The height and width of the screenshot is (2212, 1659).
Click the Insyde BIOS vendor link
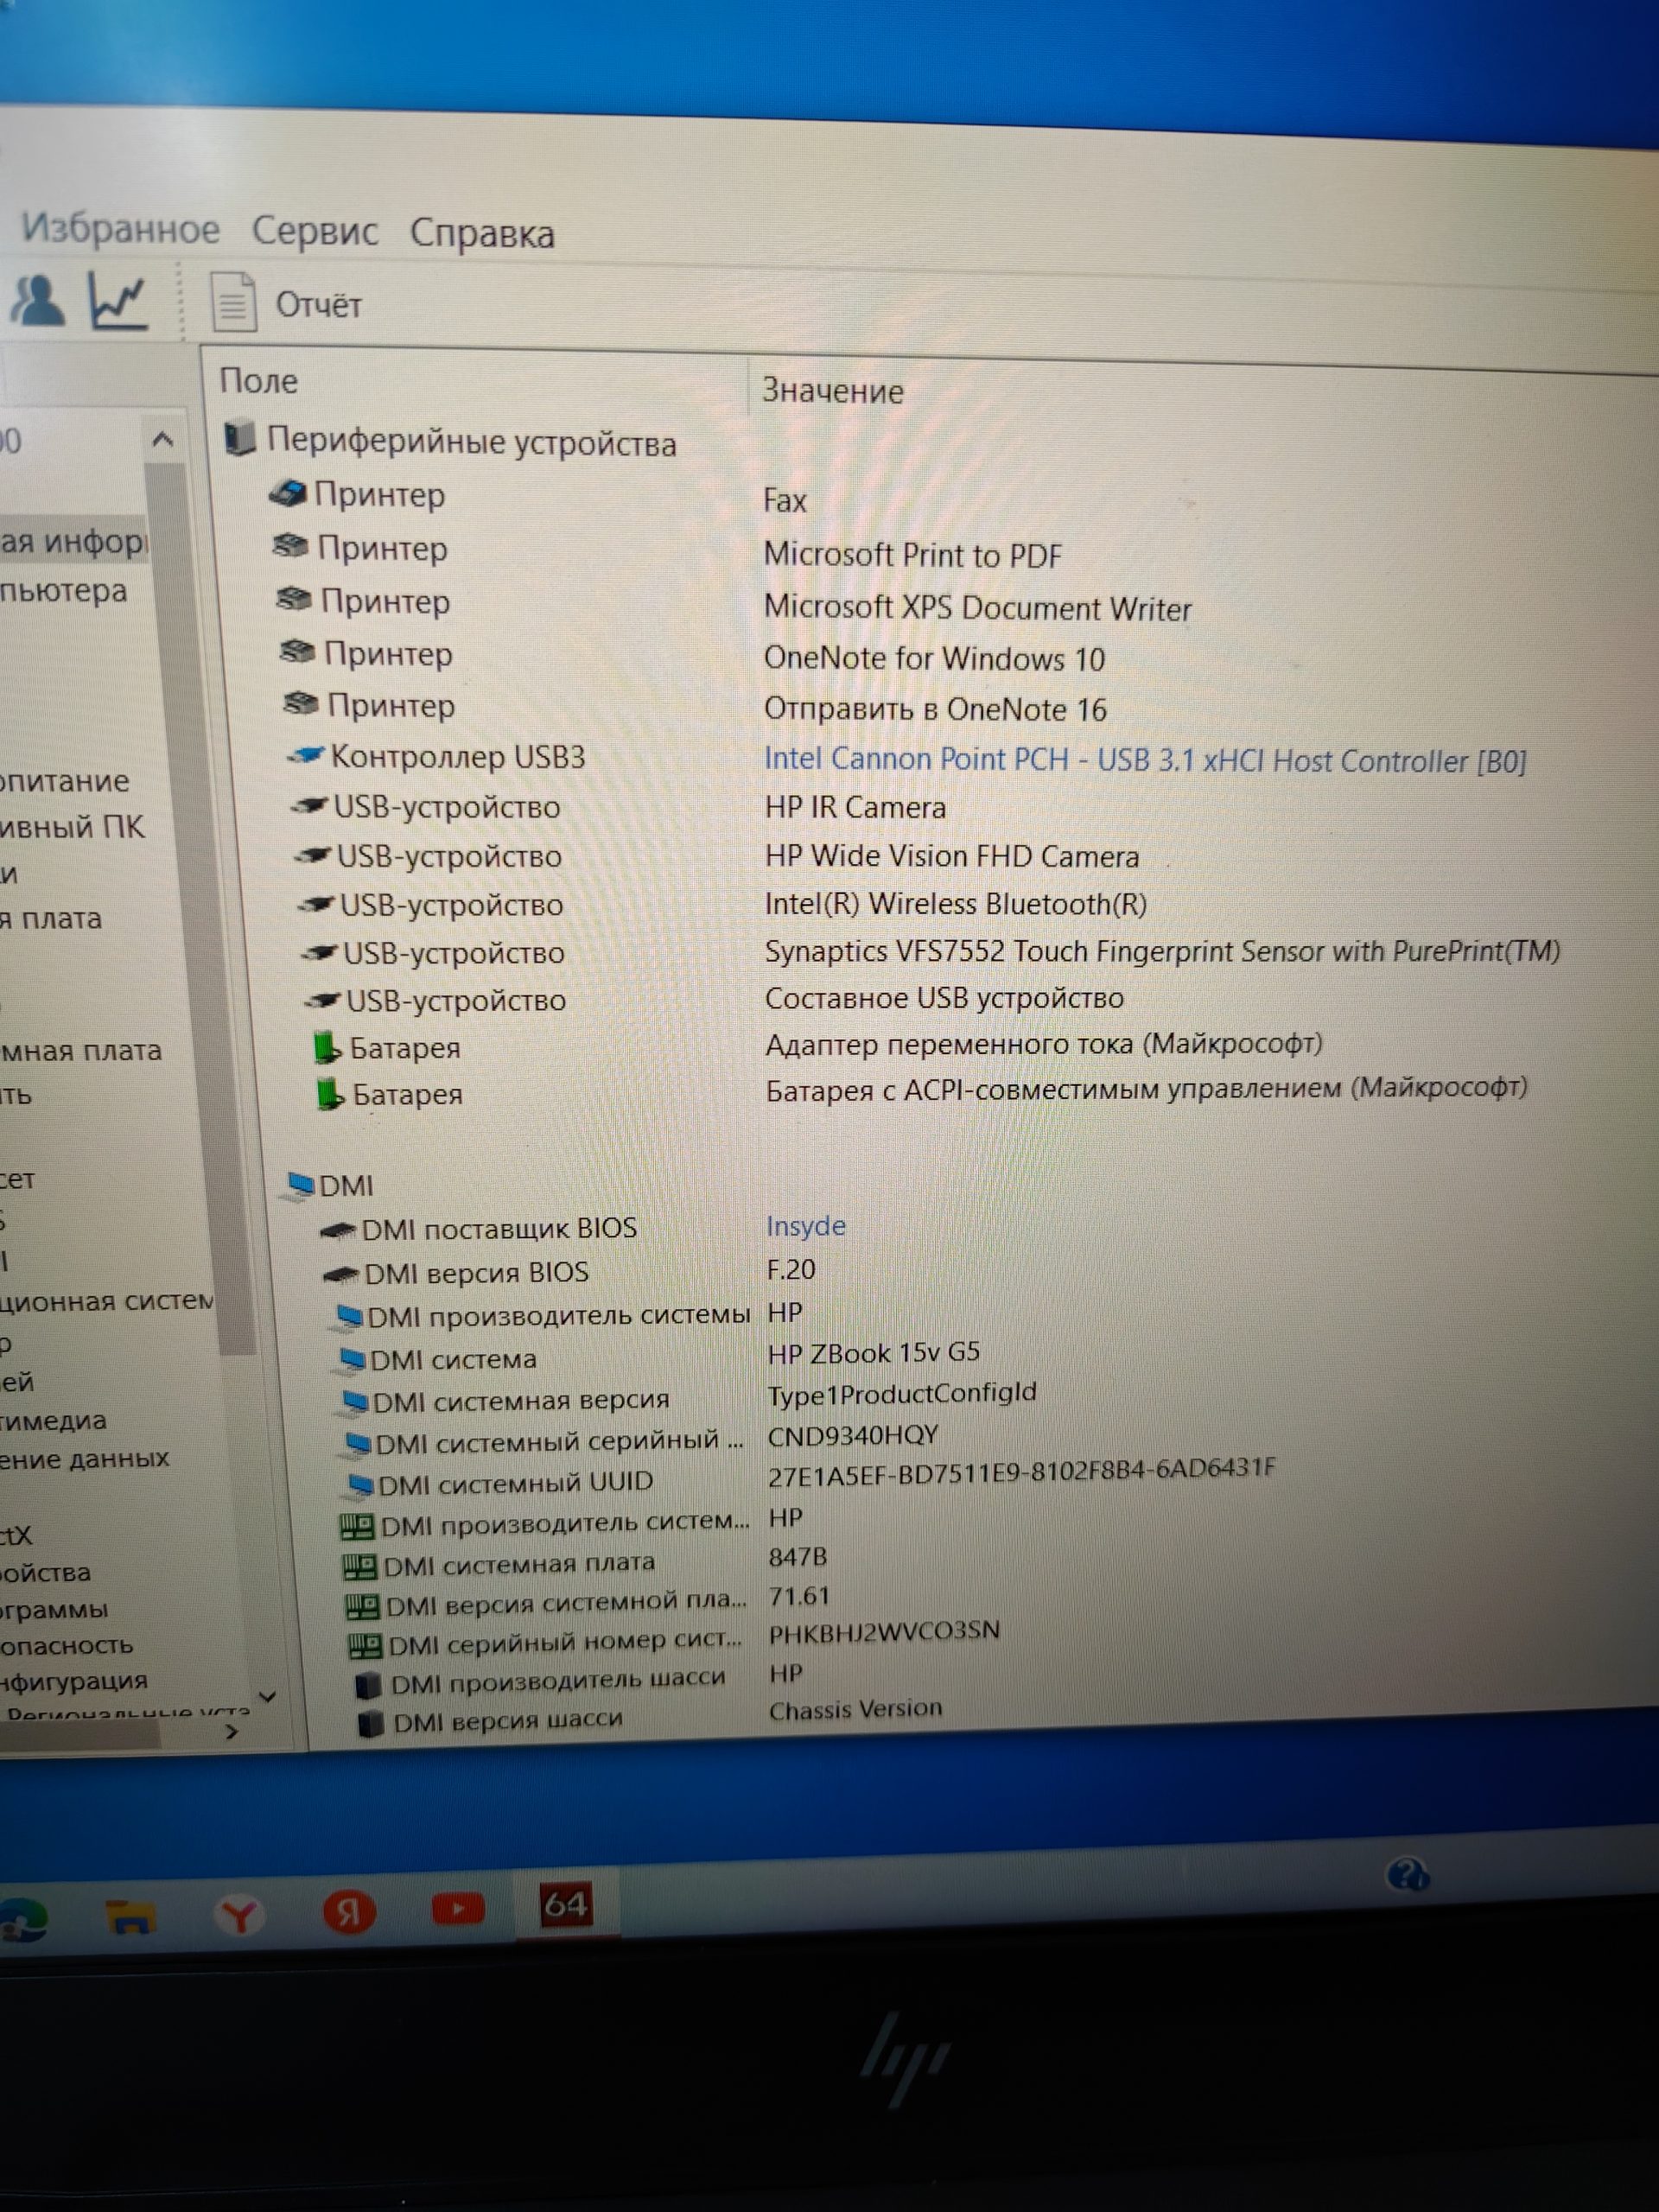[x=805, y=1226]
